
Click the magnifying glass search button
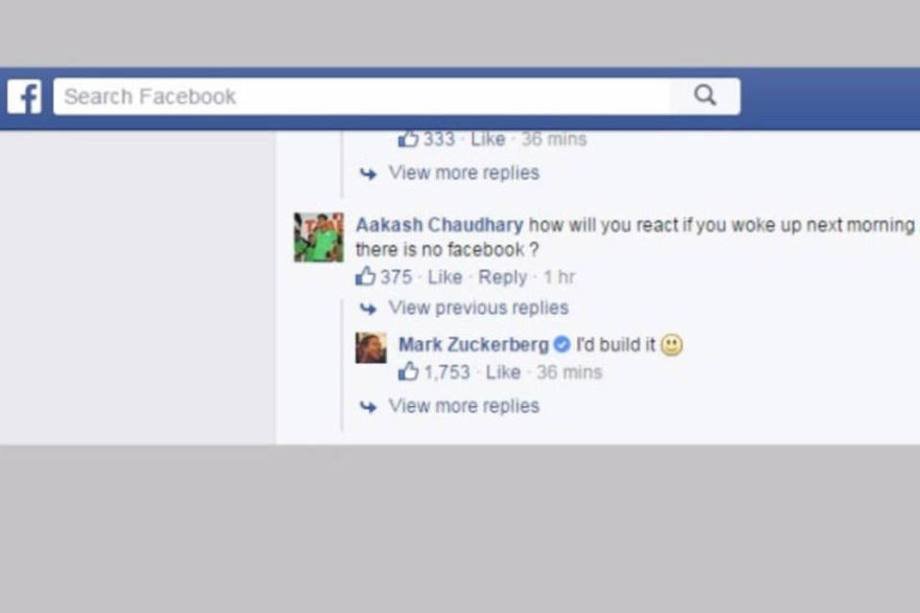[x=705, y=96]
